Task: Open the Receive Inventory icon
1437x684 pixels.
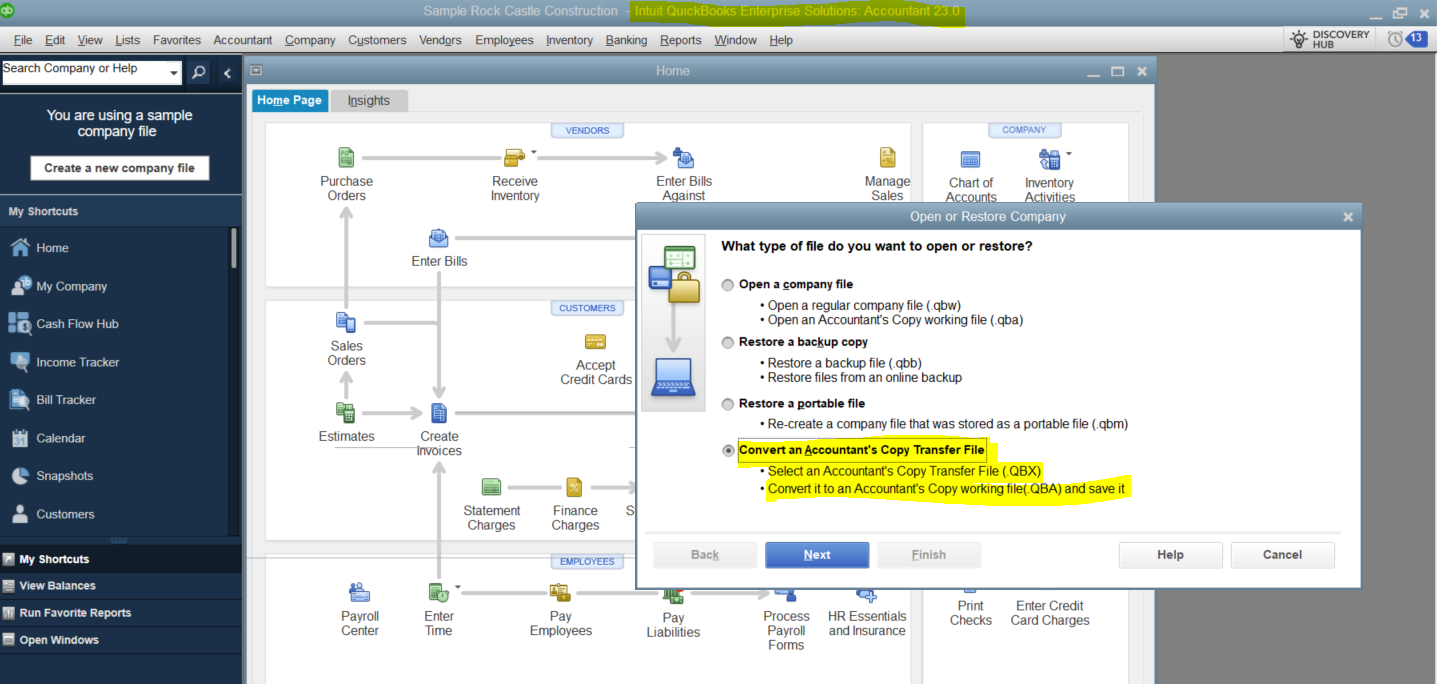Action: tap(514, 158)
